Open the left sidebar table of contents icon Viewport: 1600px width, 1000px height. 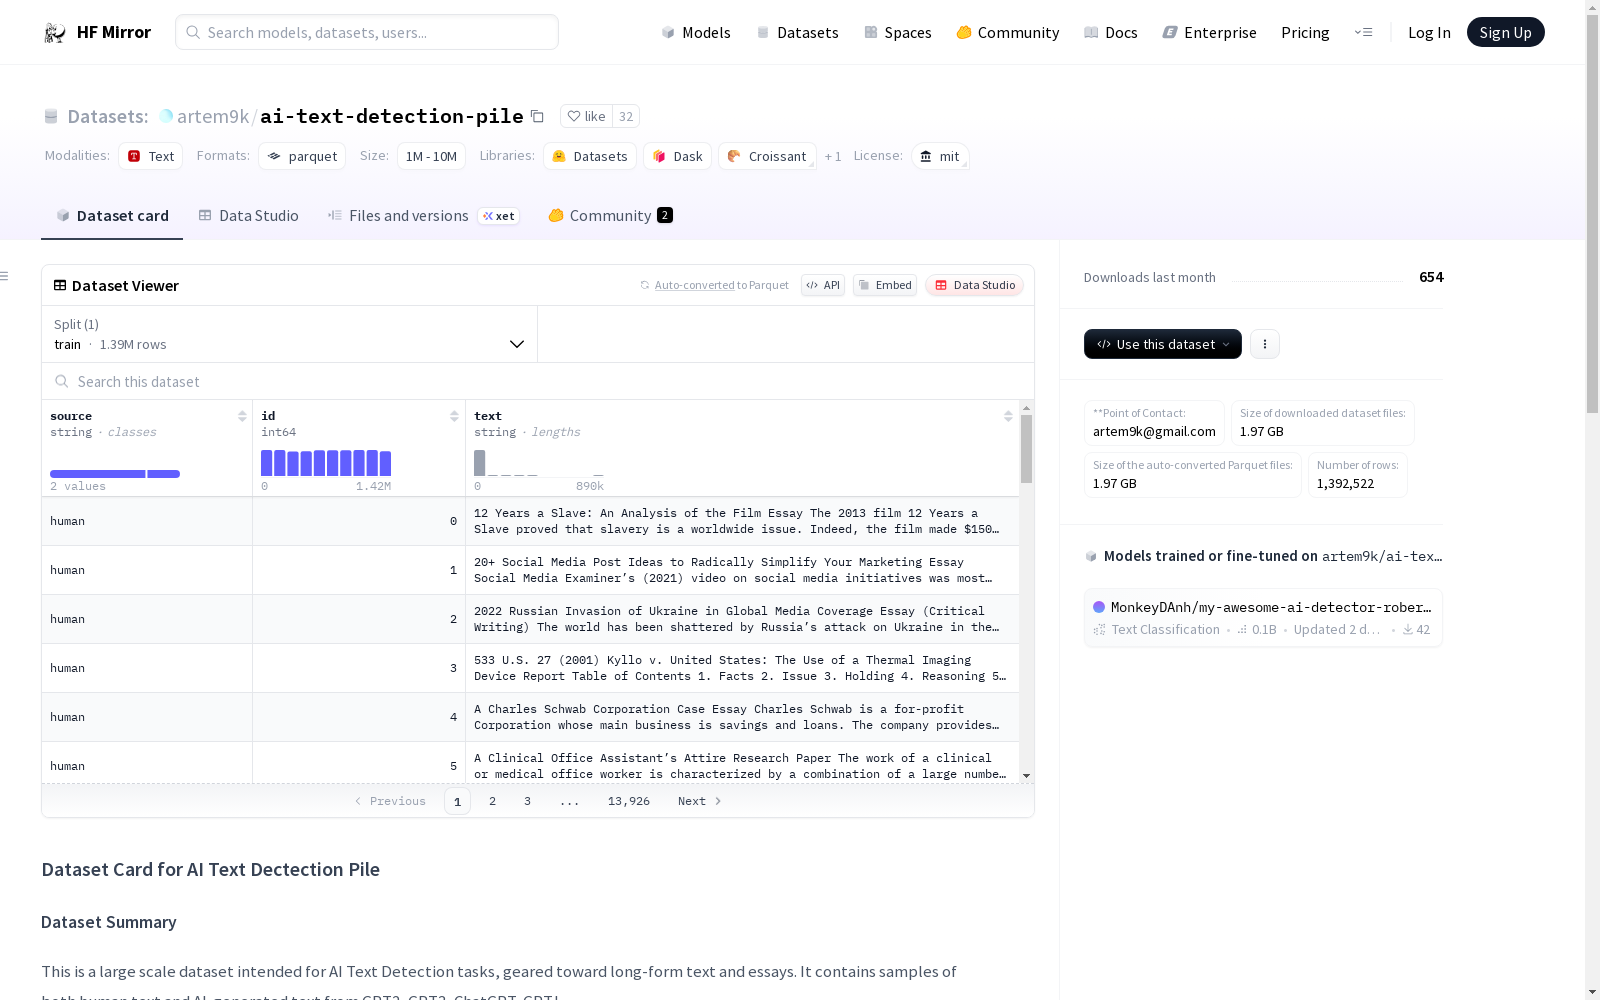tap(5, 276)
